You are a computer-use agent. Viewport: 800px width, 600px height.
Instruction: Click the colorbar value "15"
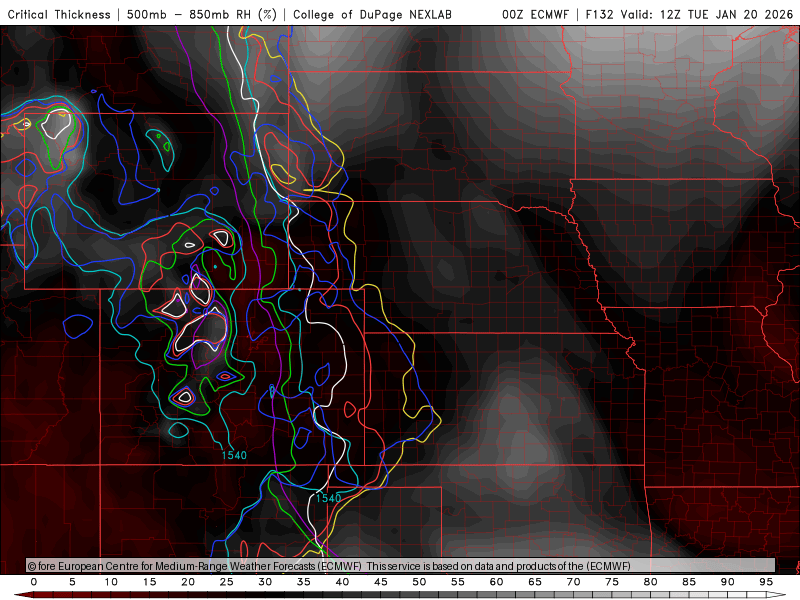(x=149, y=582)
